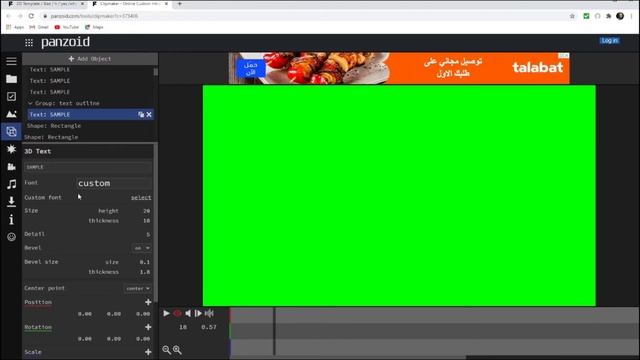Click the Position label
Image resolution: width=640 pixels, height=360 pixels.
[38, 302]
